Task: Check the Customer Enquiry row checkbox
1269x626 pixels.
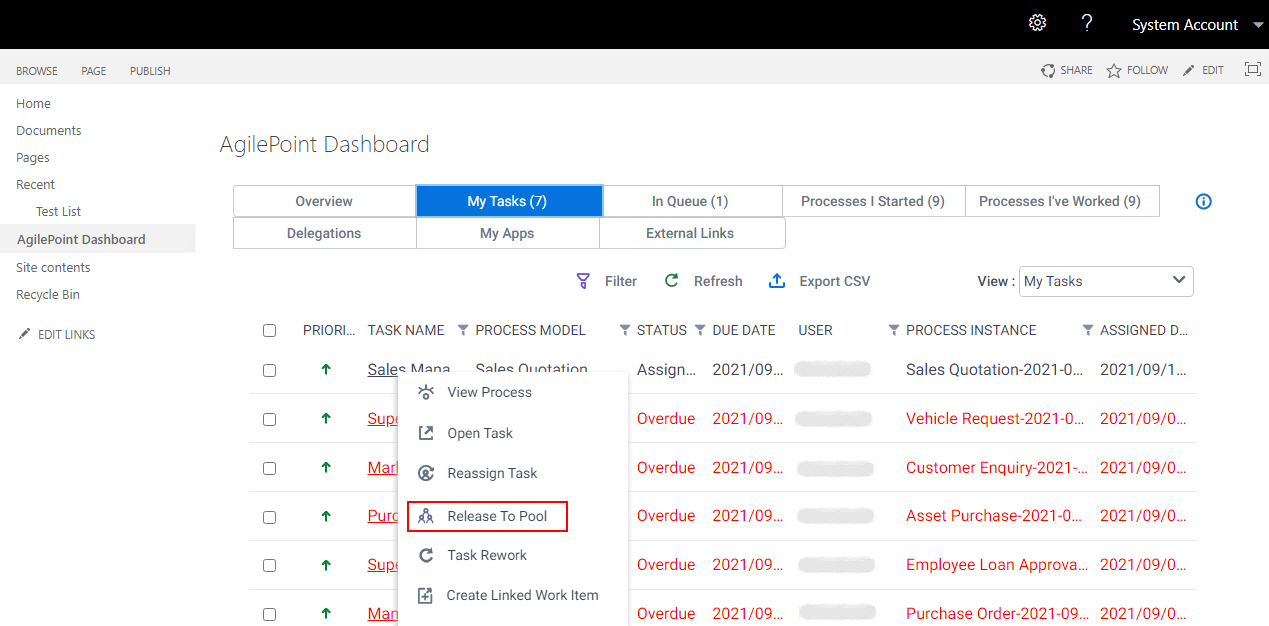Action: coord(269,468)
